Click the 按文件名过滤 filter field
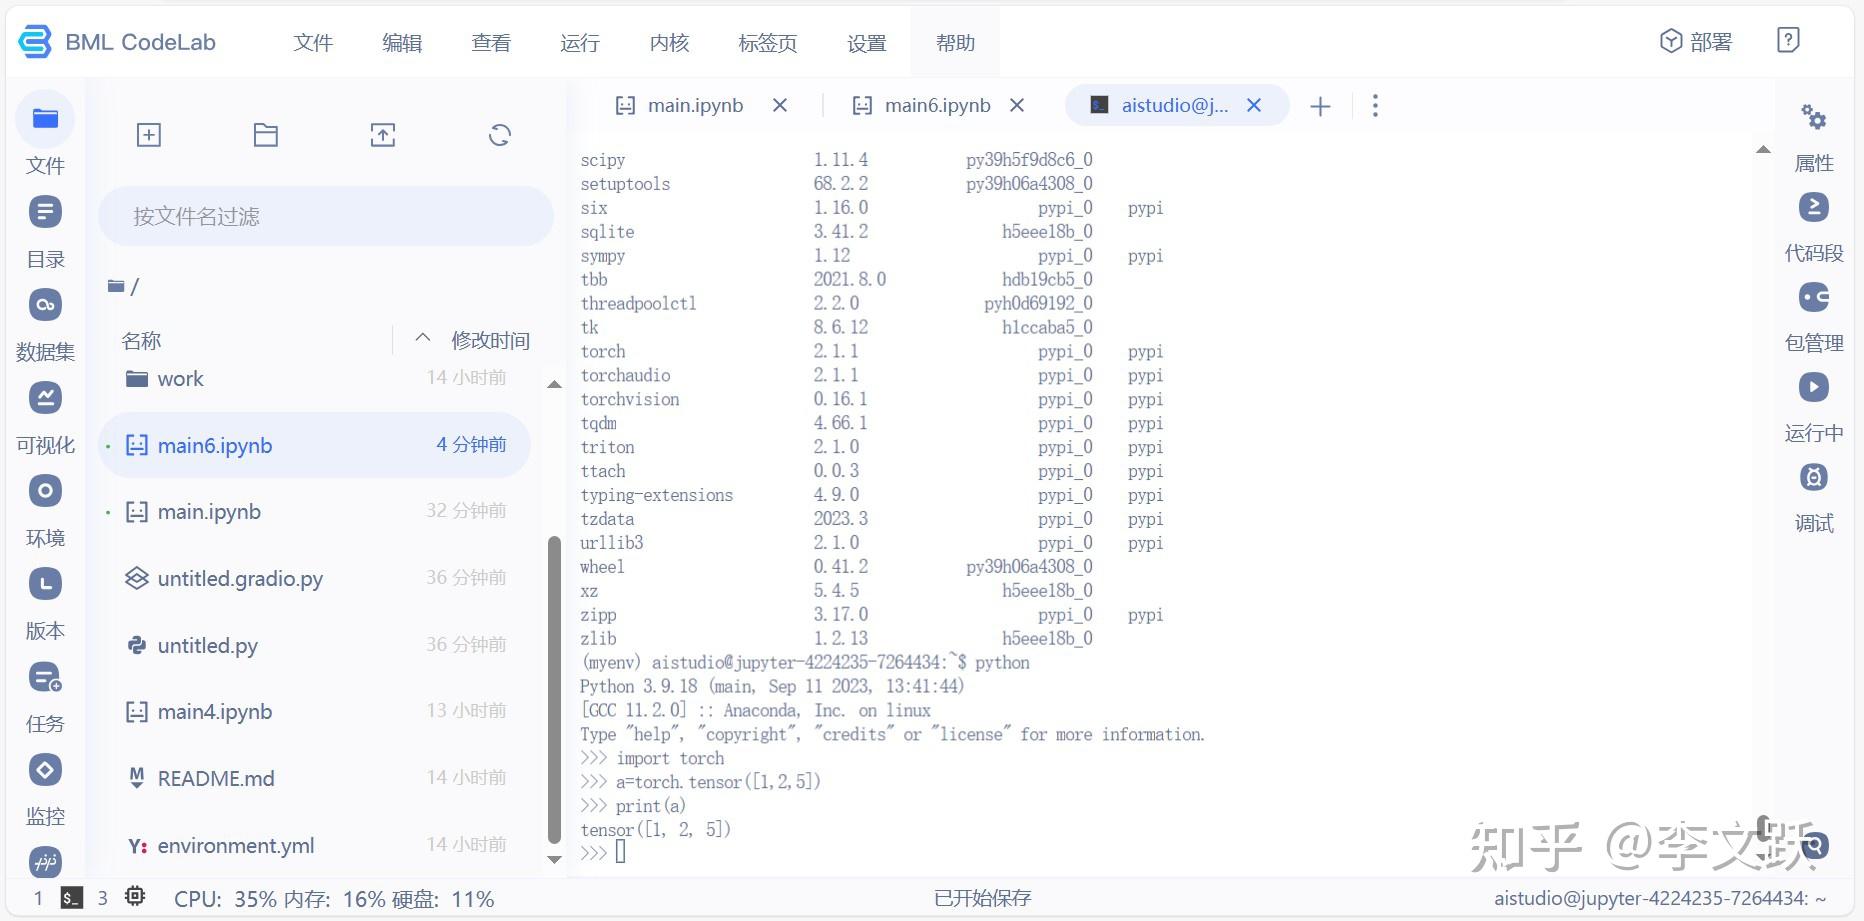Screen dimensions: 1864x921 pos(325,215)
